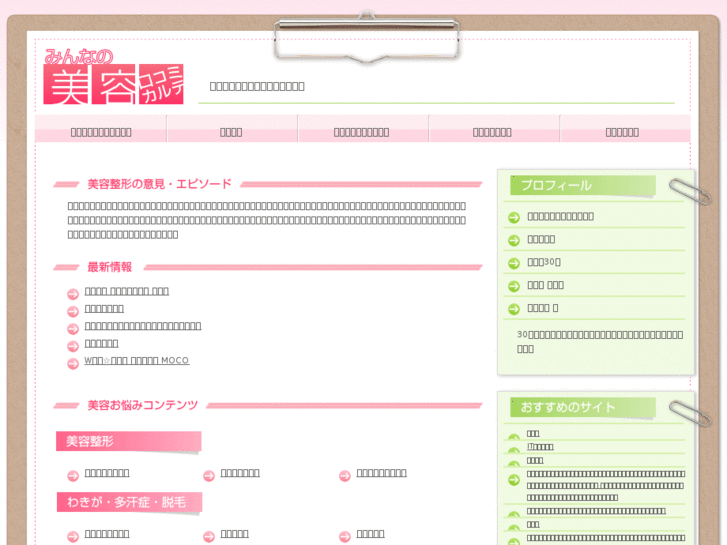Click the 美容整形の意見・エピソード section heading
Screen dimensions: 727x545
[x=159, y=184]
